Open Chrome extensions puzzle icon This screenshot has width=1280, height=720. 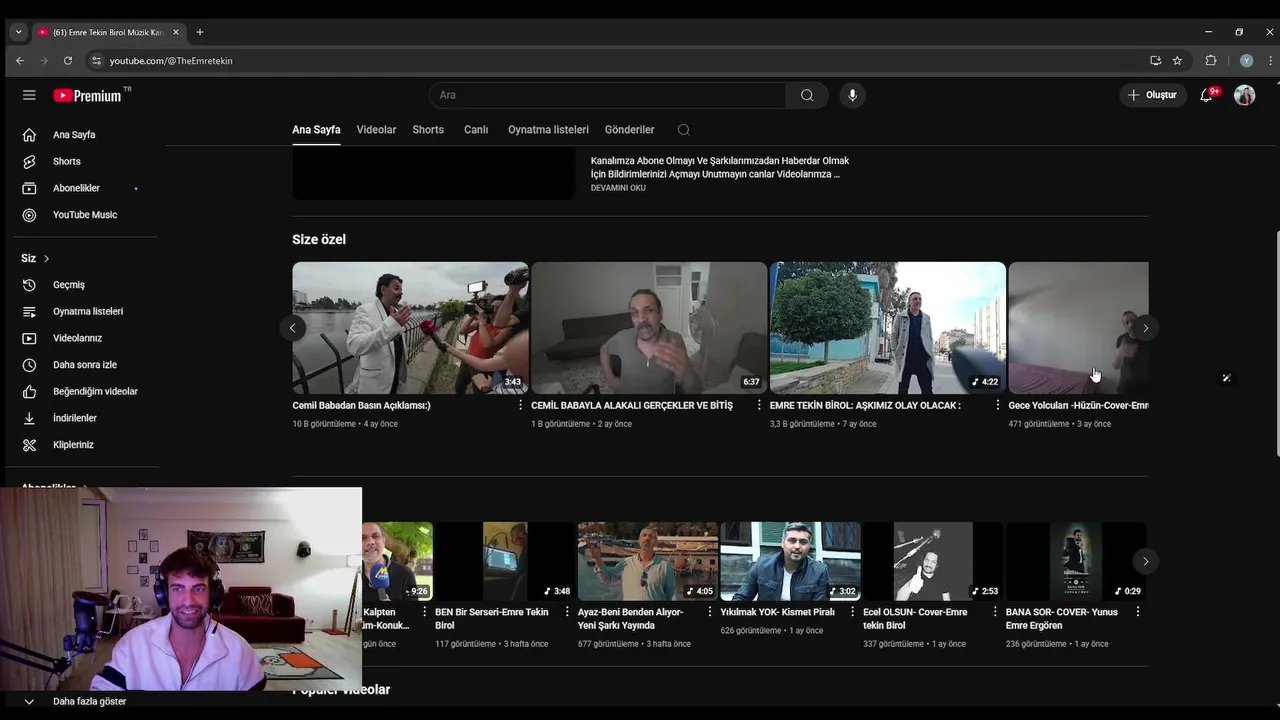pos(1211,61)
